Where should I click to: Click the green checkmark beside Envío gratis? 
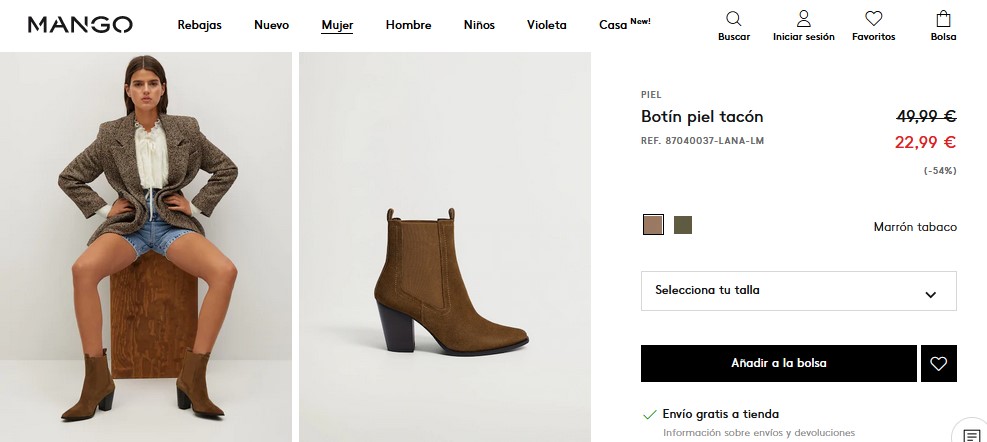click(650, 414)
